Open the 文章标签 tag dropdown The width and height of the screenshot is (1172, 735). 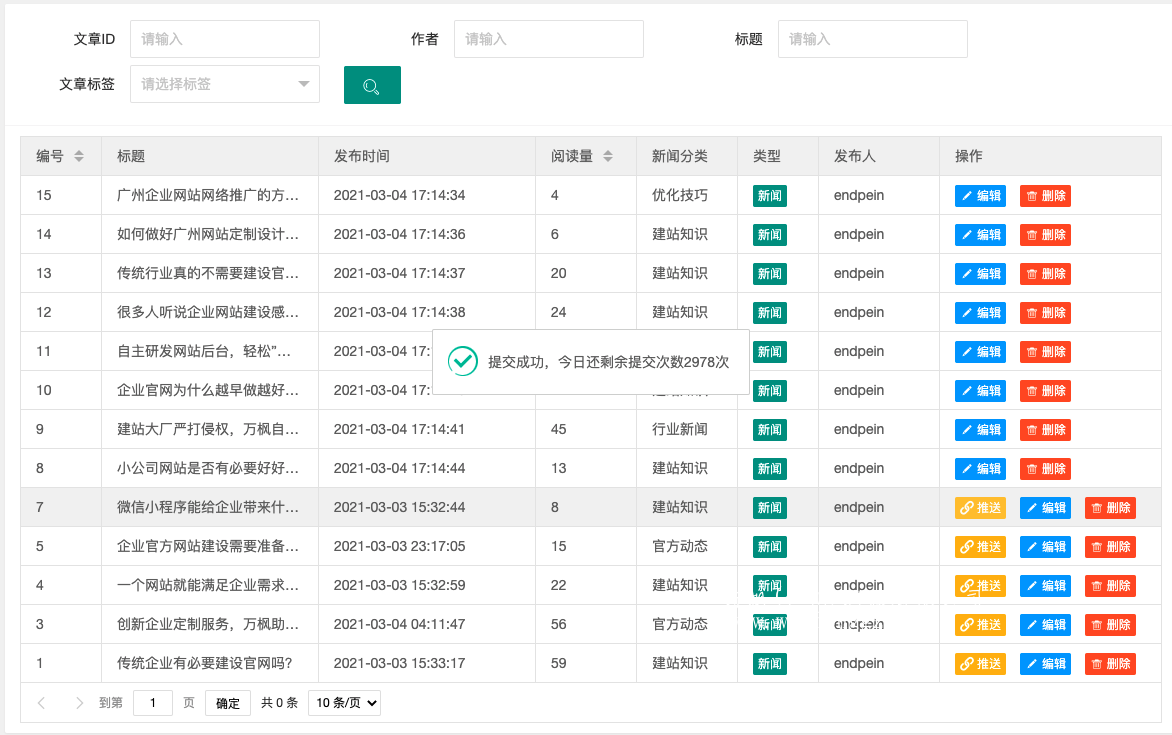pos(224,85)
